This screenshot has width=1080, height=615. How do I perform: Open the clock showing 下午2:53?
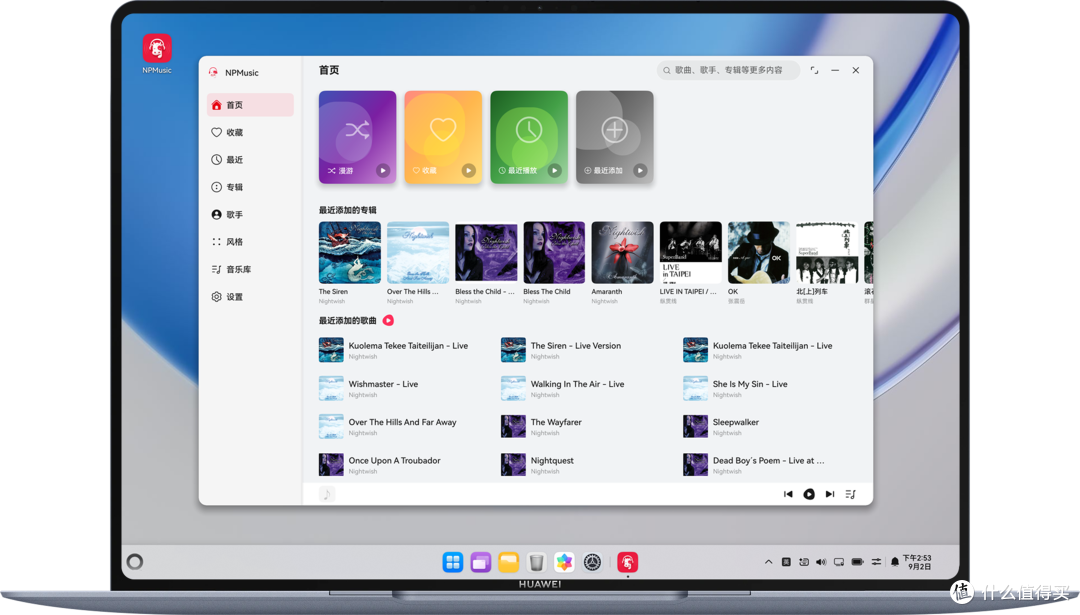pos(918,562)
